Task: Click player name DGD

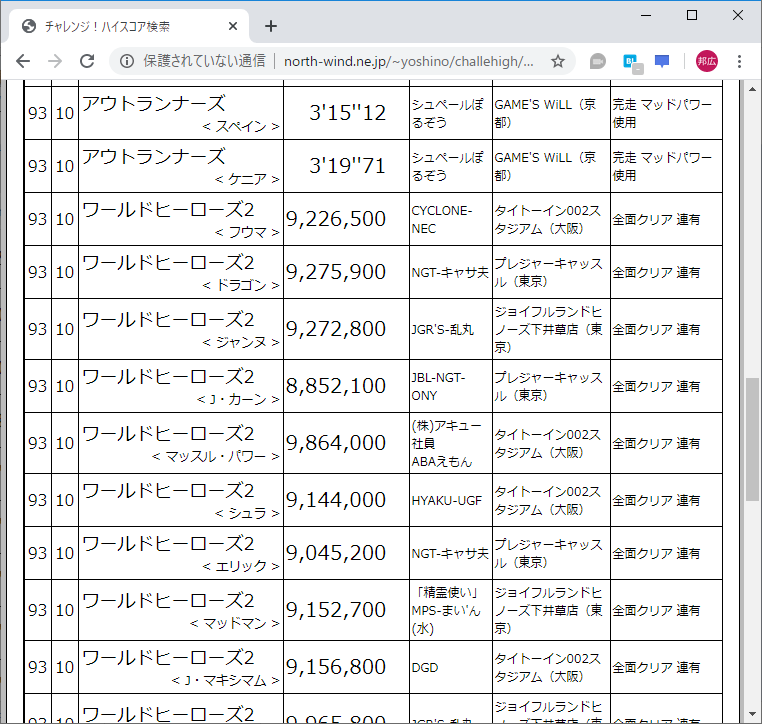Action: [425, 668]
